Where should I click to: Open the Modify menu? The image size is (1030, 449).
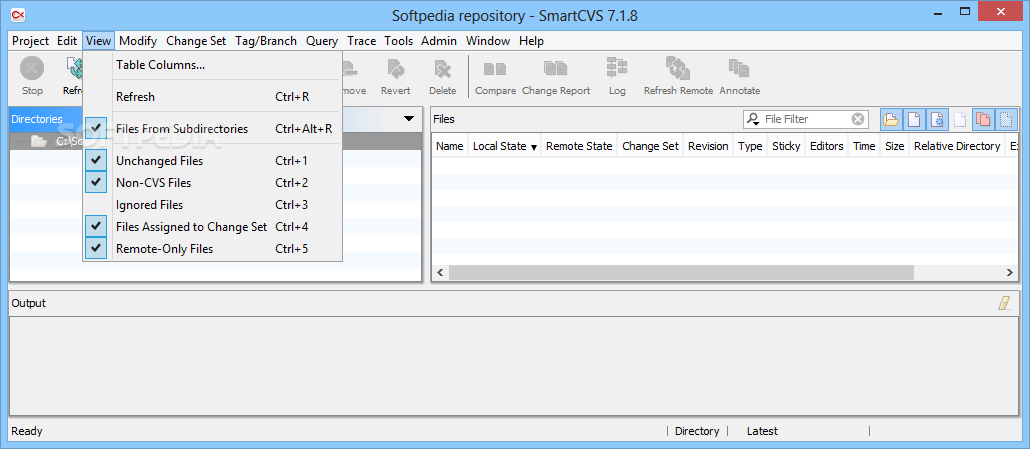pyautogui.click(x=138, y=41)
